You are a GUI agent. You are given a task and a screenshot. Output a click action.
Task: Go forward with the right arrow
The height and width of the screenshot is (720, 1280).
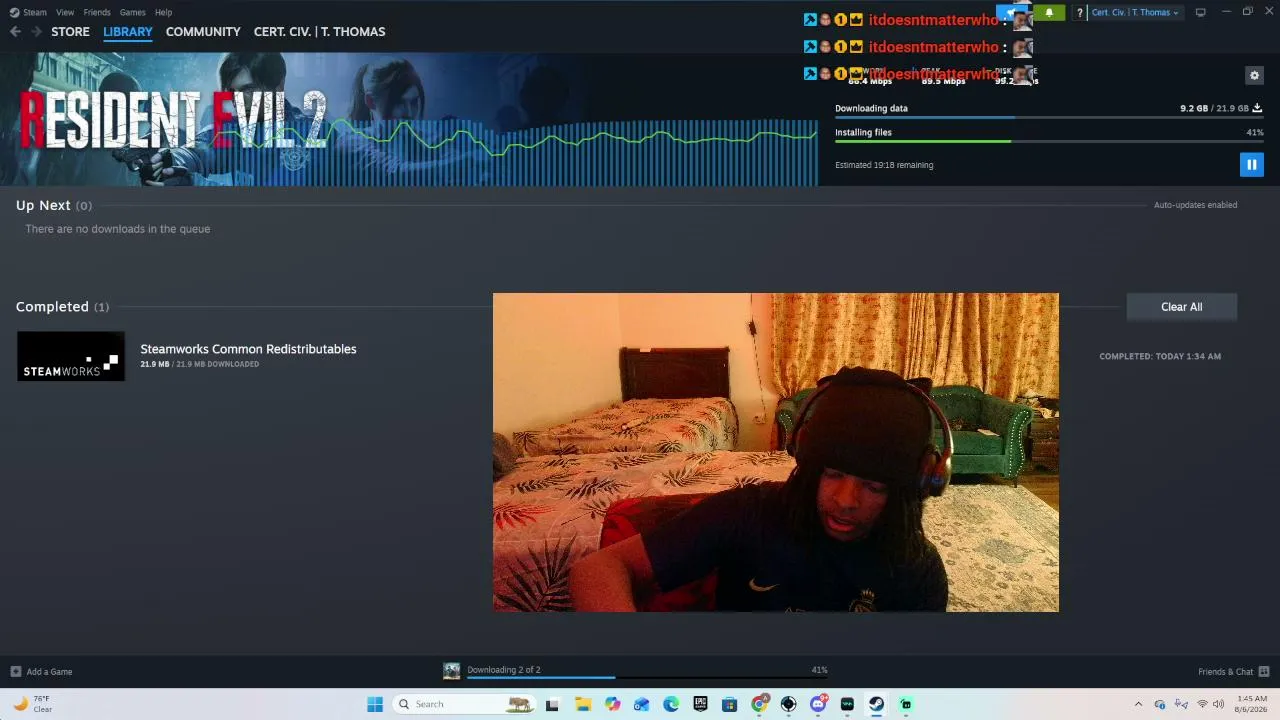36,32
